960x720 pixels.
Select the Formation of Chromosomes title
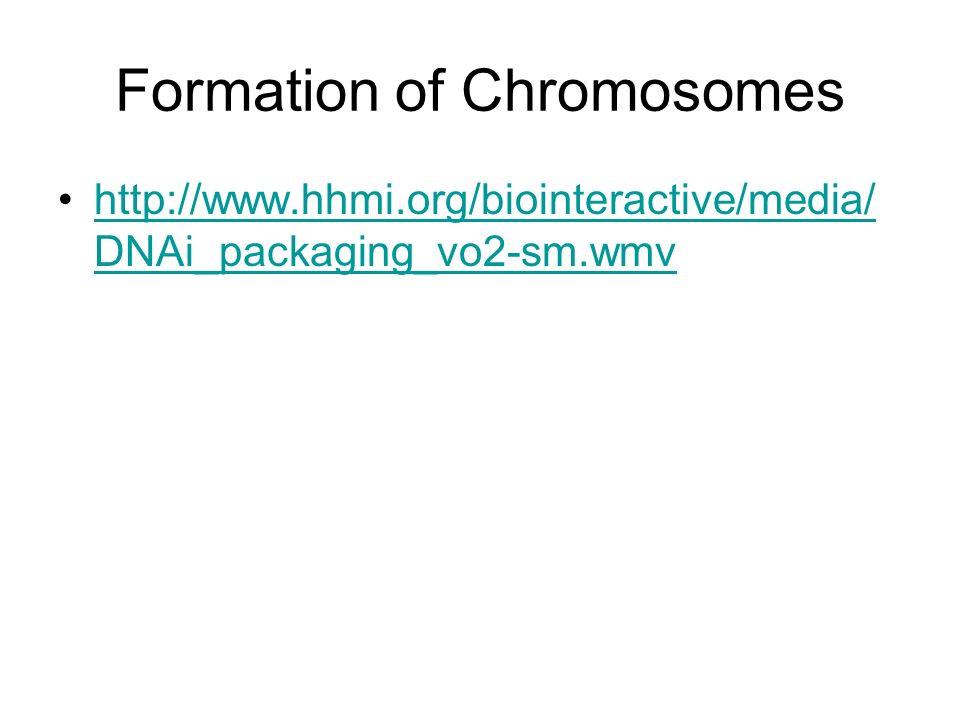pos(480,91)
